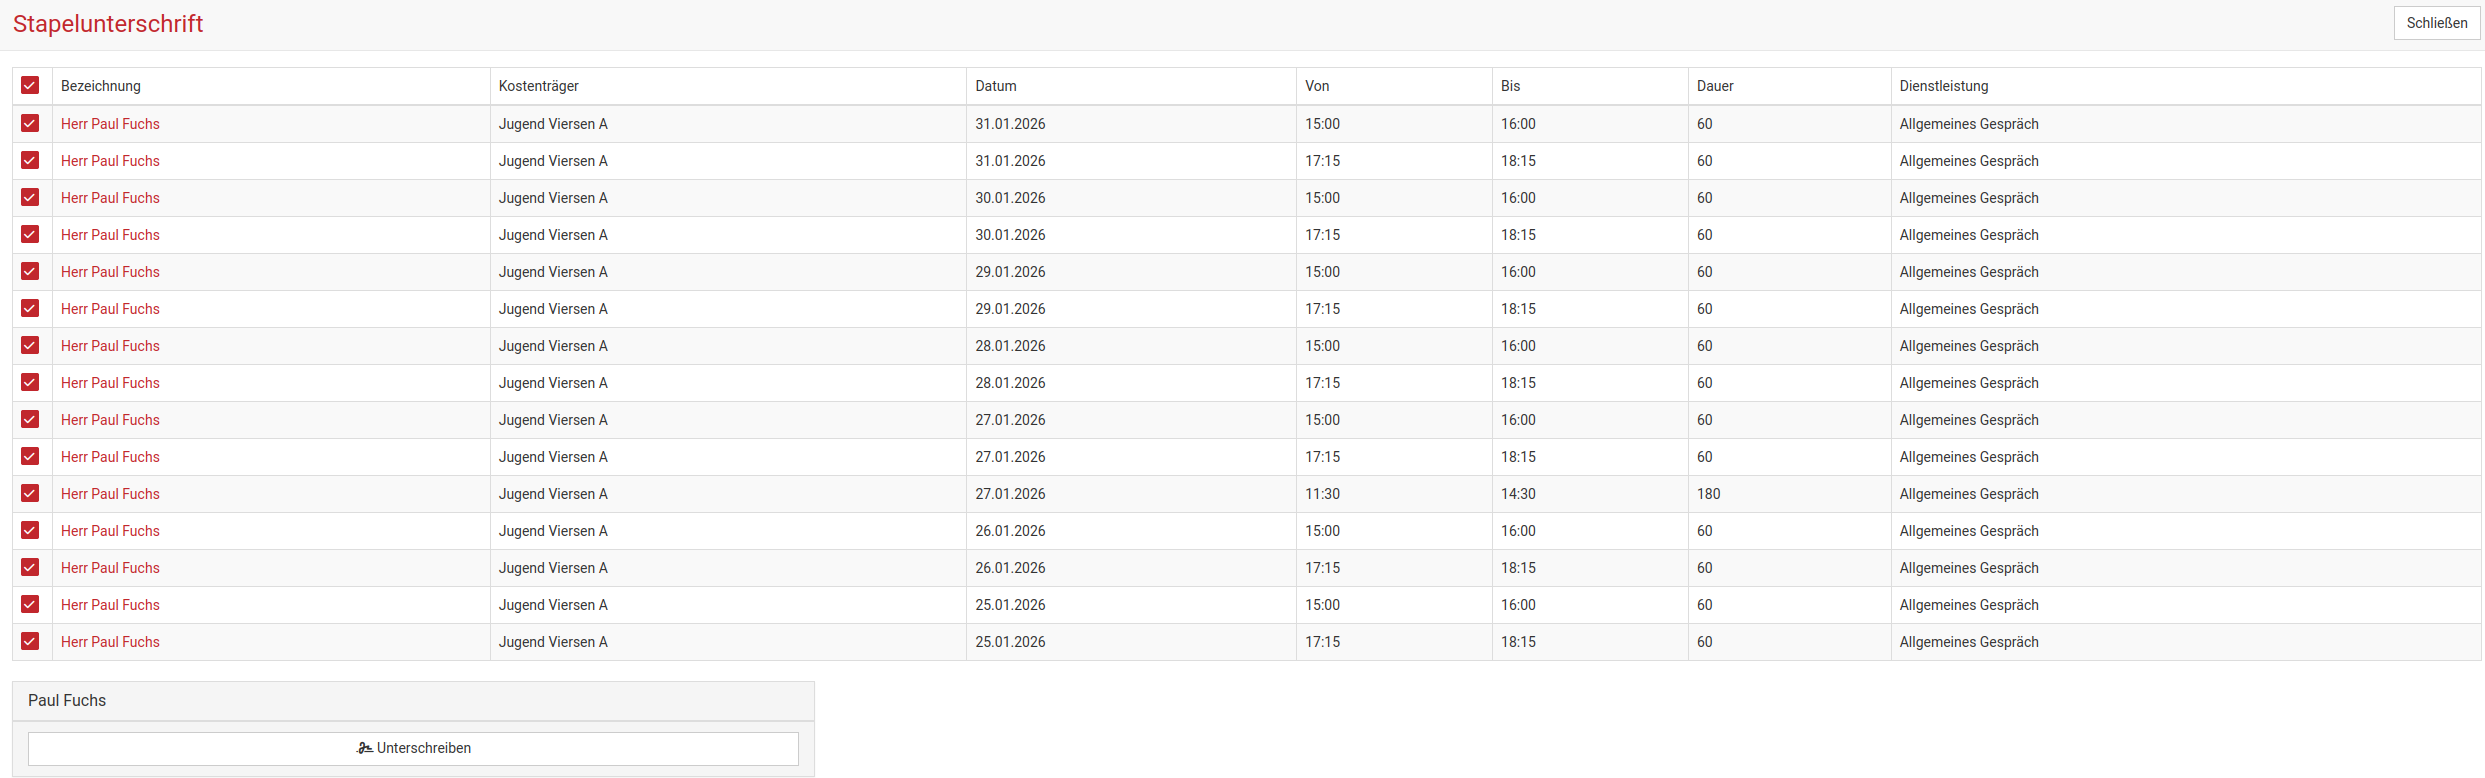This screenshot has width=2485, height=778.
Task: Click the signature pen icon on Unterschreiben
Action: (364, 748)
